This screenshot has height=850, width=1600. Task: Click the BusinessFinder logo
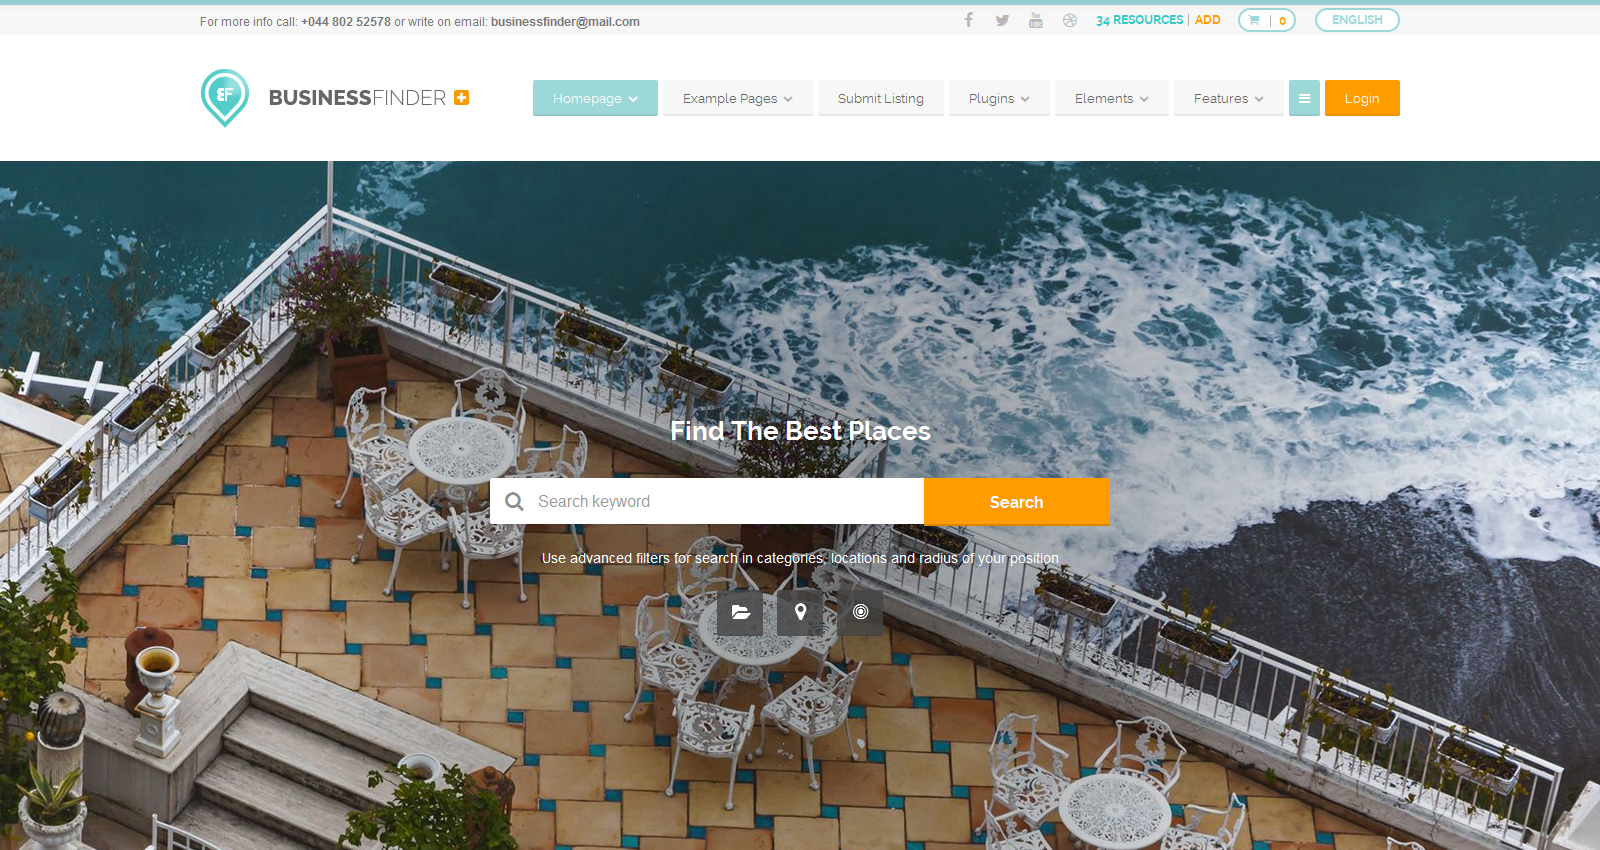(335, 98)
